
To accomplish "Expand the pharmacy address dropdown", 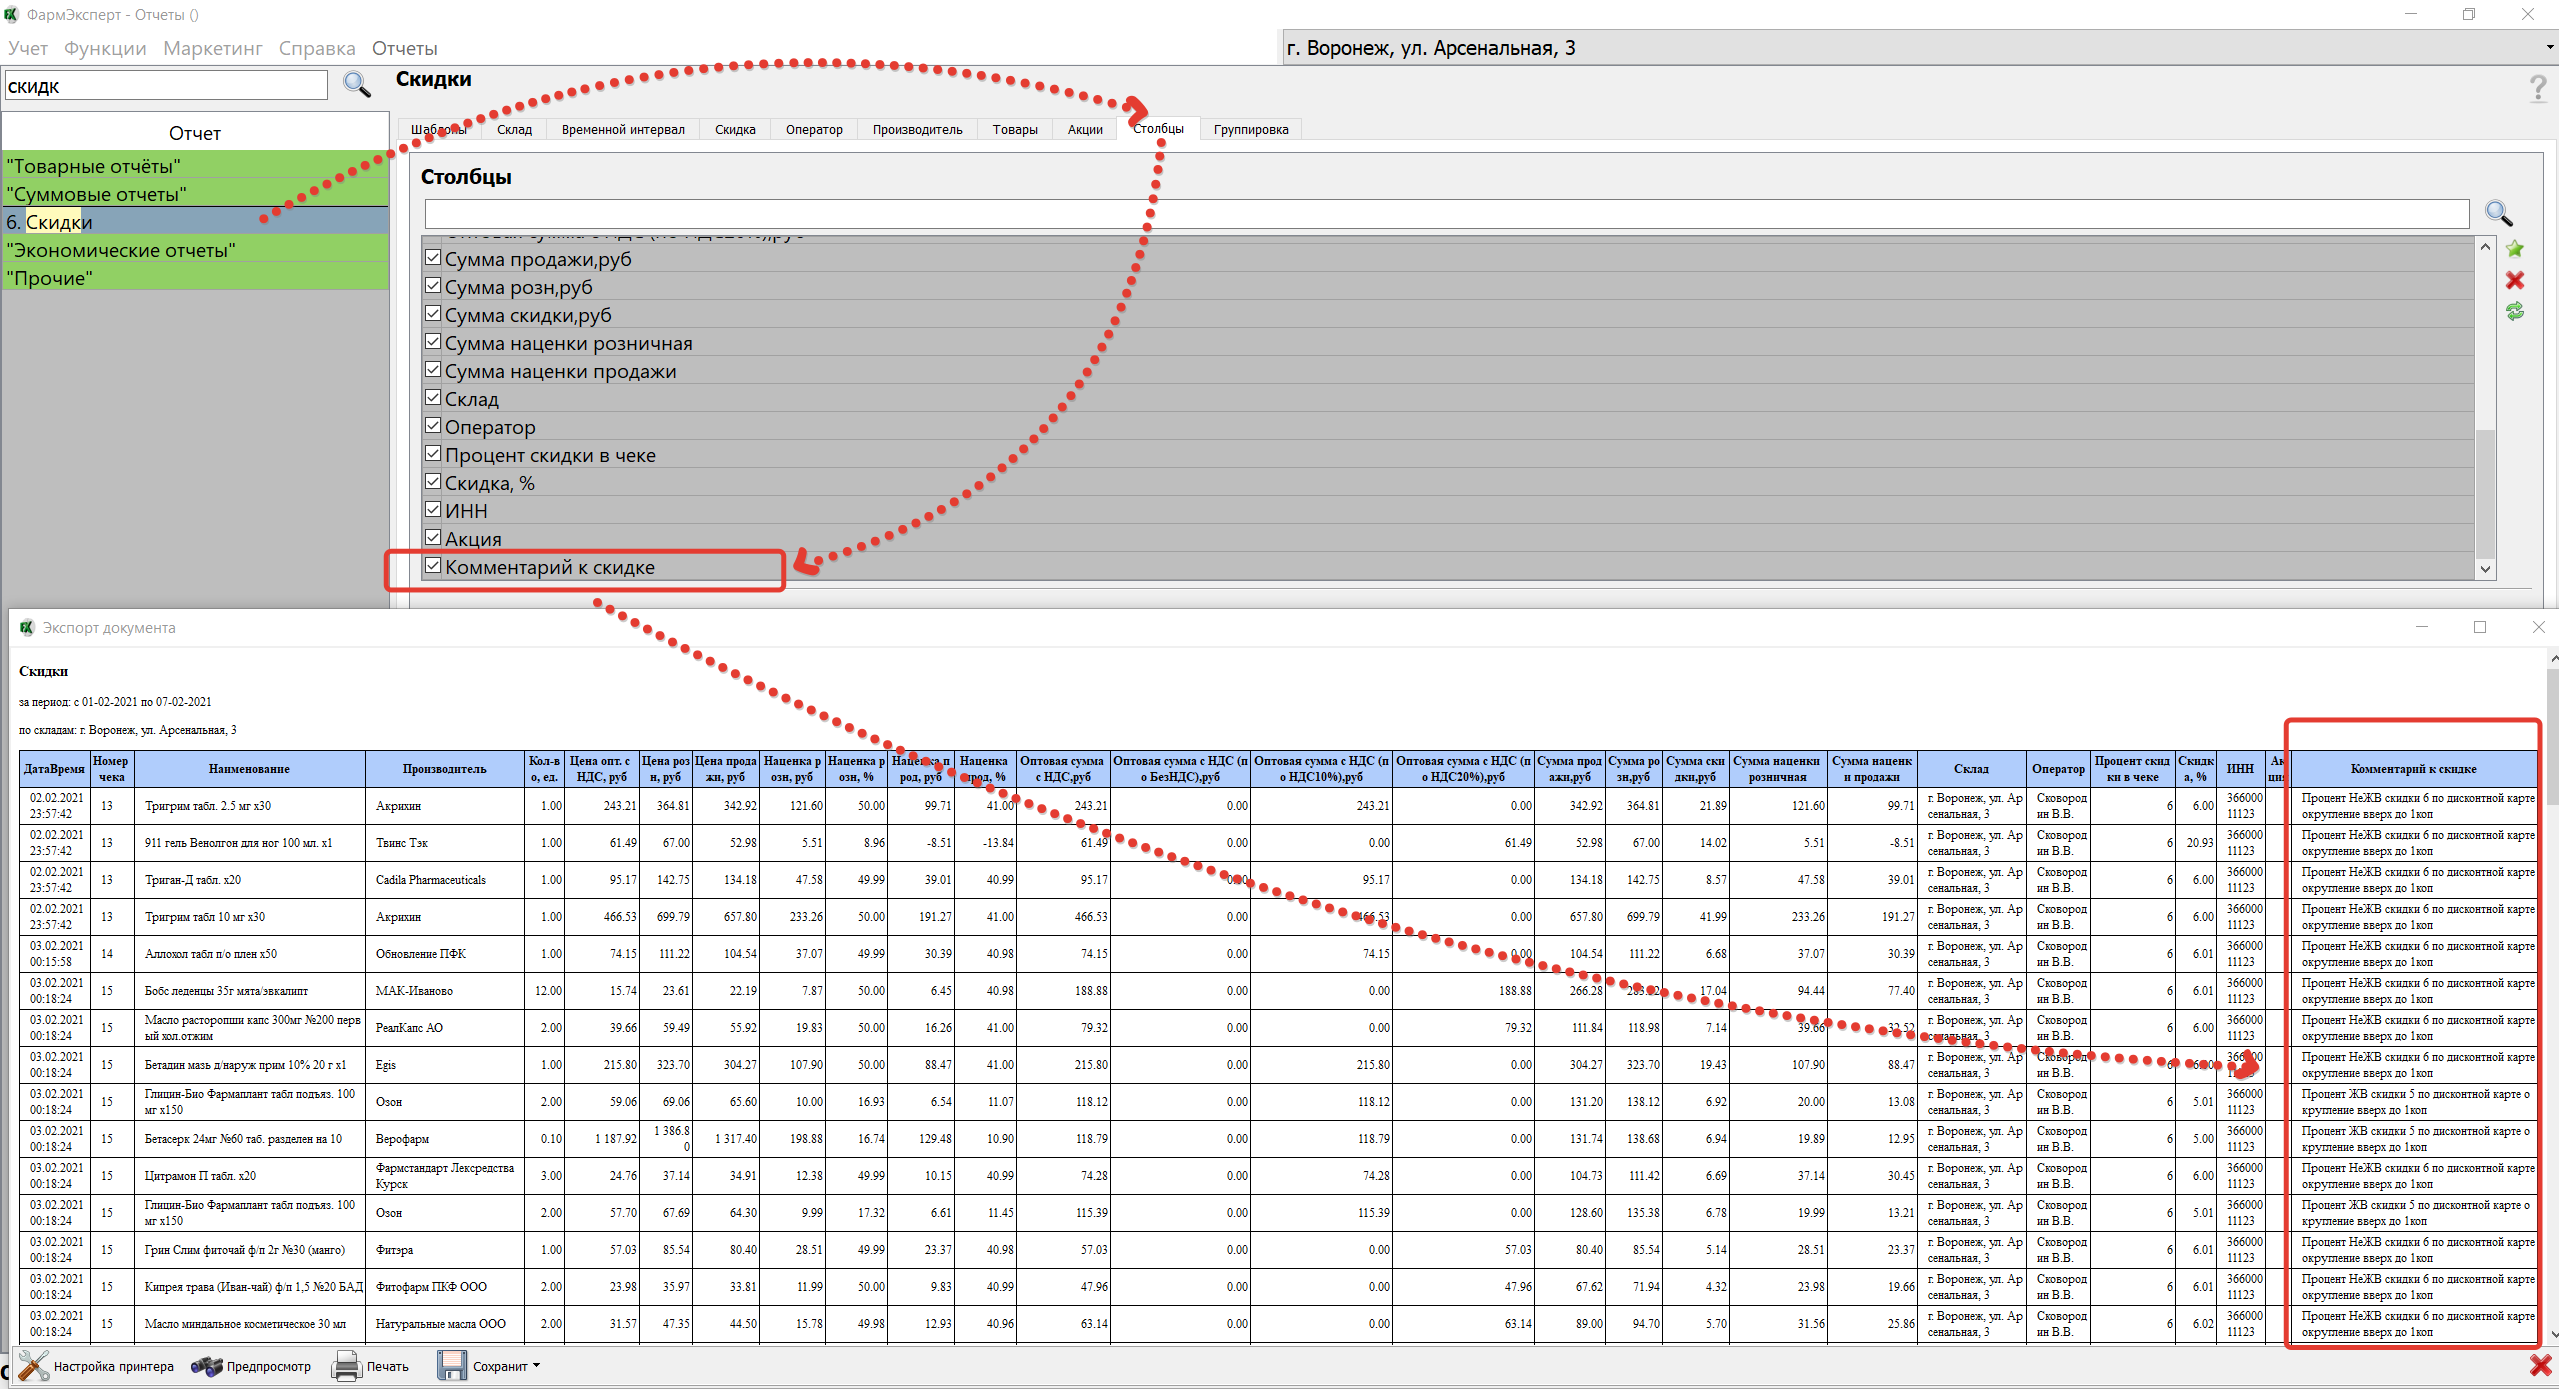I will (x=2549, y=48).
